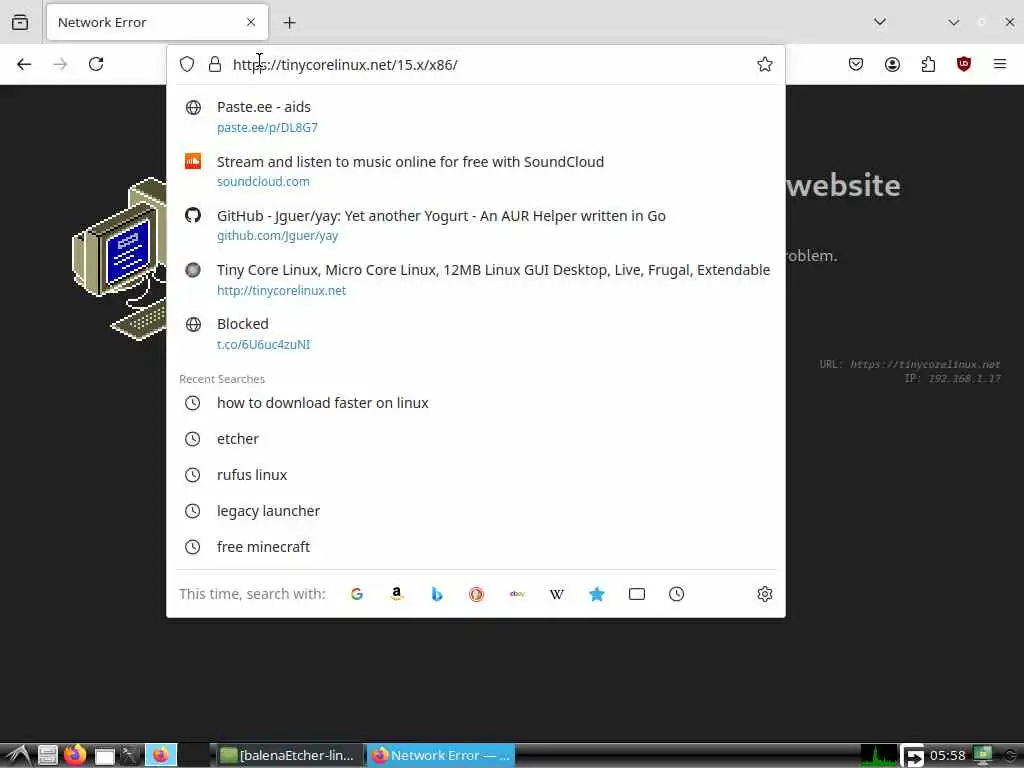
Task: Click the site security padlock icon
Action: [x=215, y=64]
